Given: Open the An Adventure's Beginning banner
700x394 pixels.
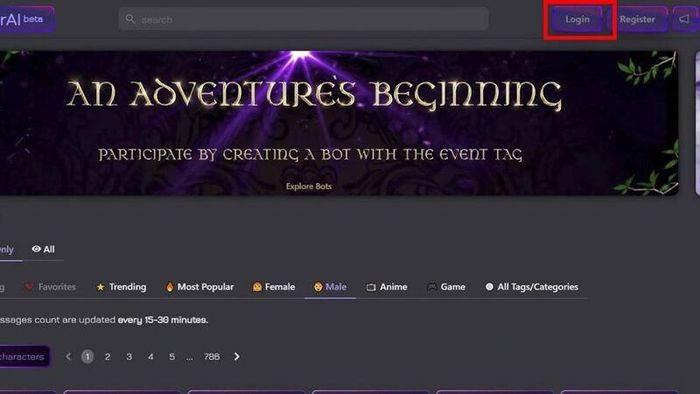Looking at the screenshot, I should click(338, 123).
